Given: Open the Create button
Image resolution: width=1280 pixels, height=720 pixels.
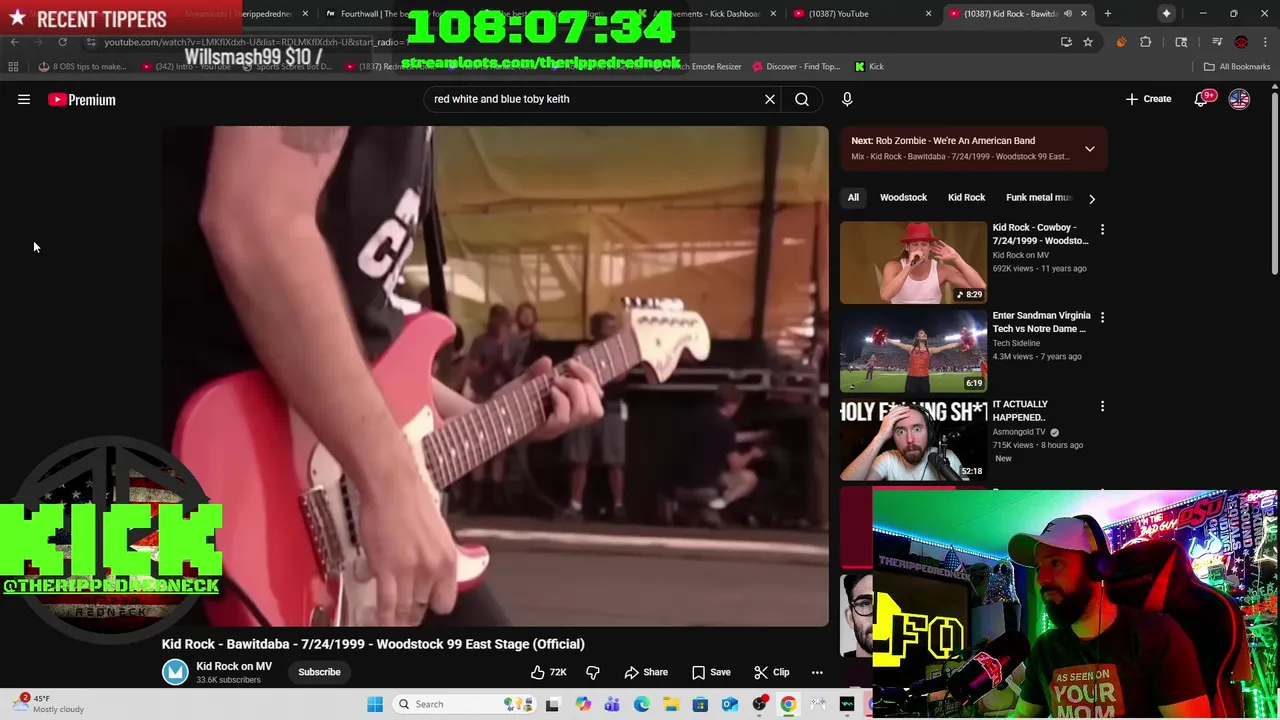Looking at the screenshot, I should pos(1148,99).
